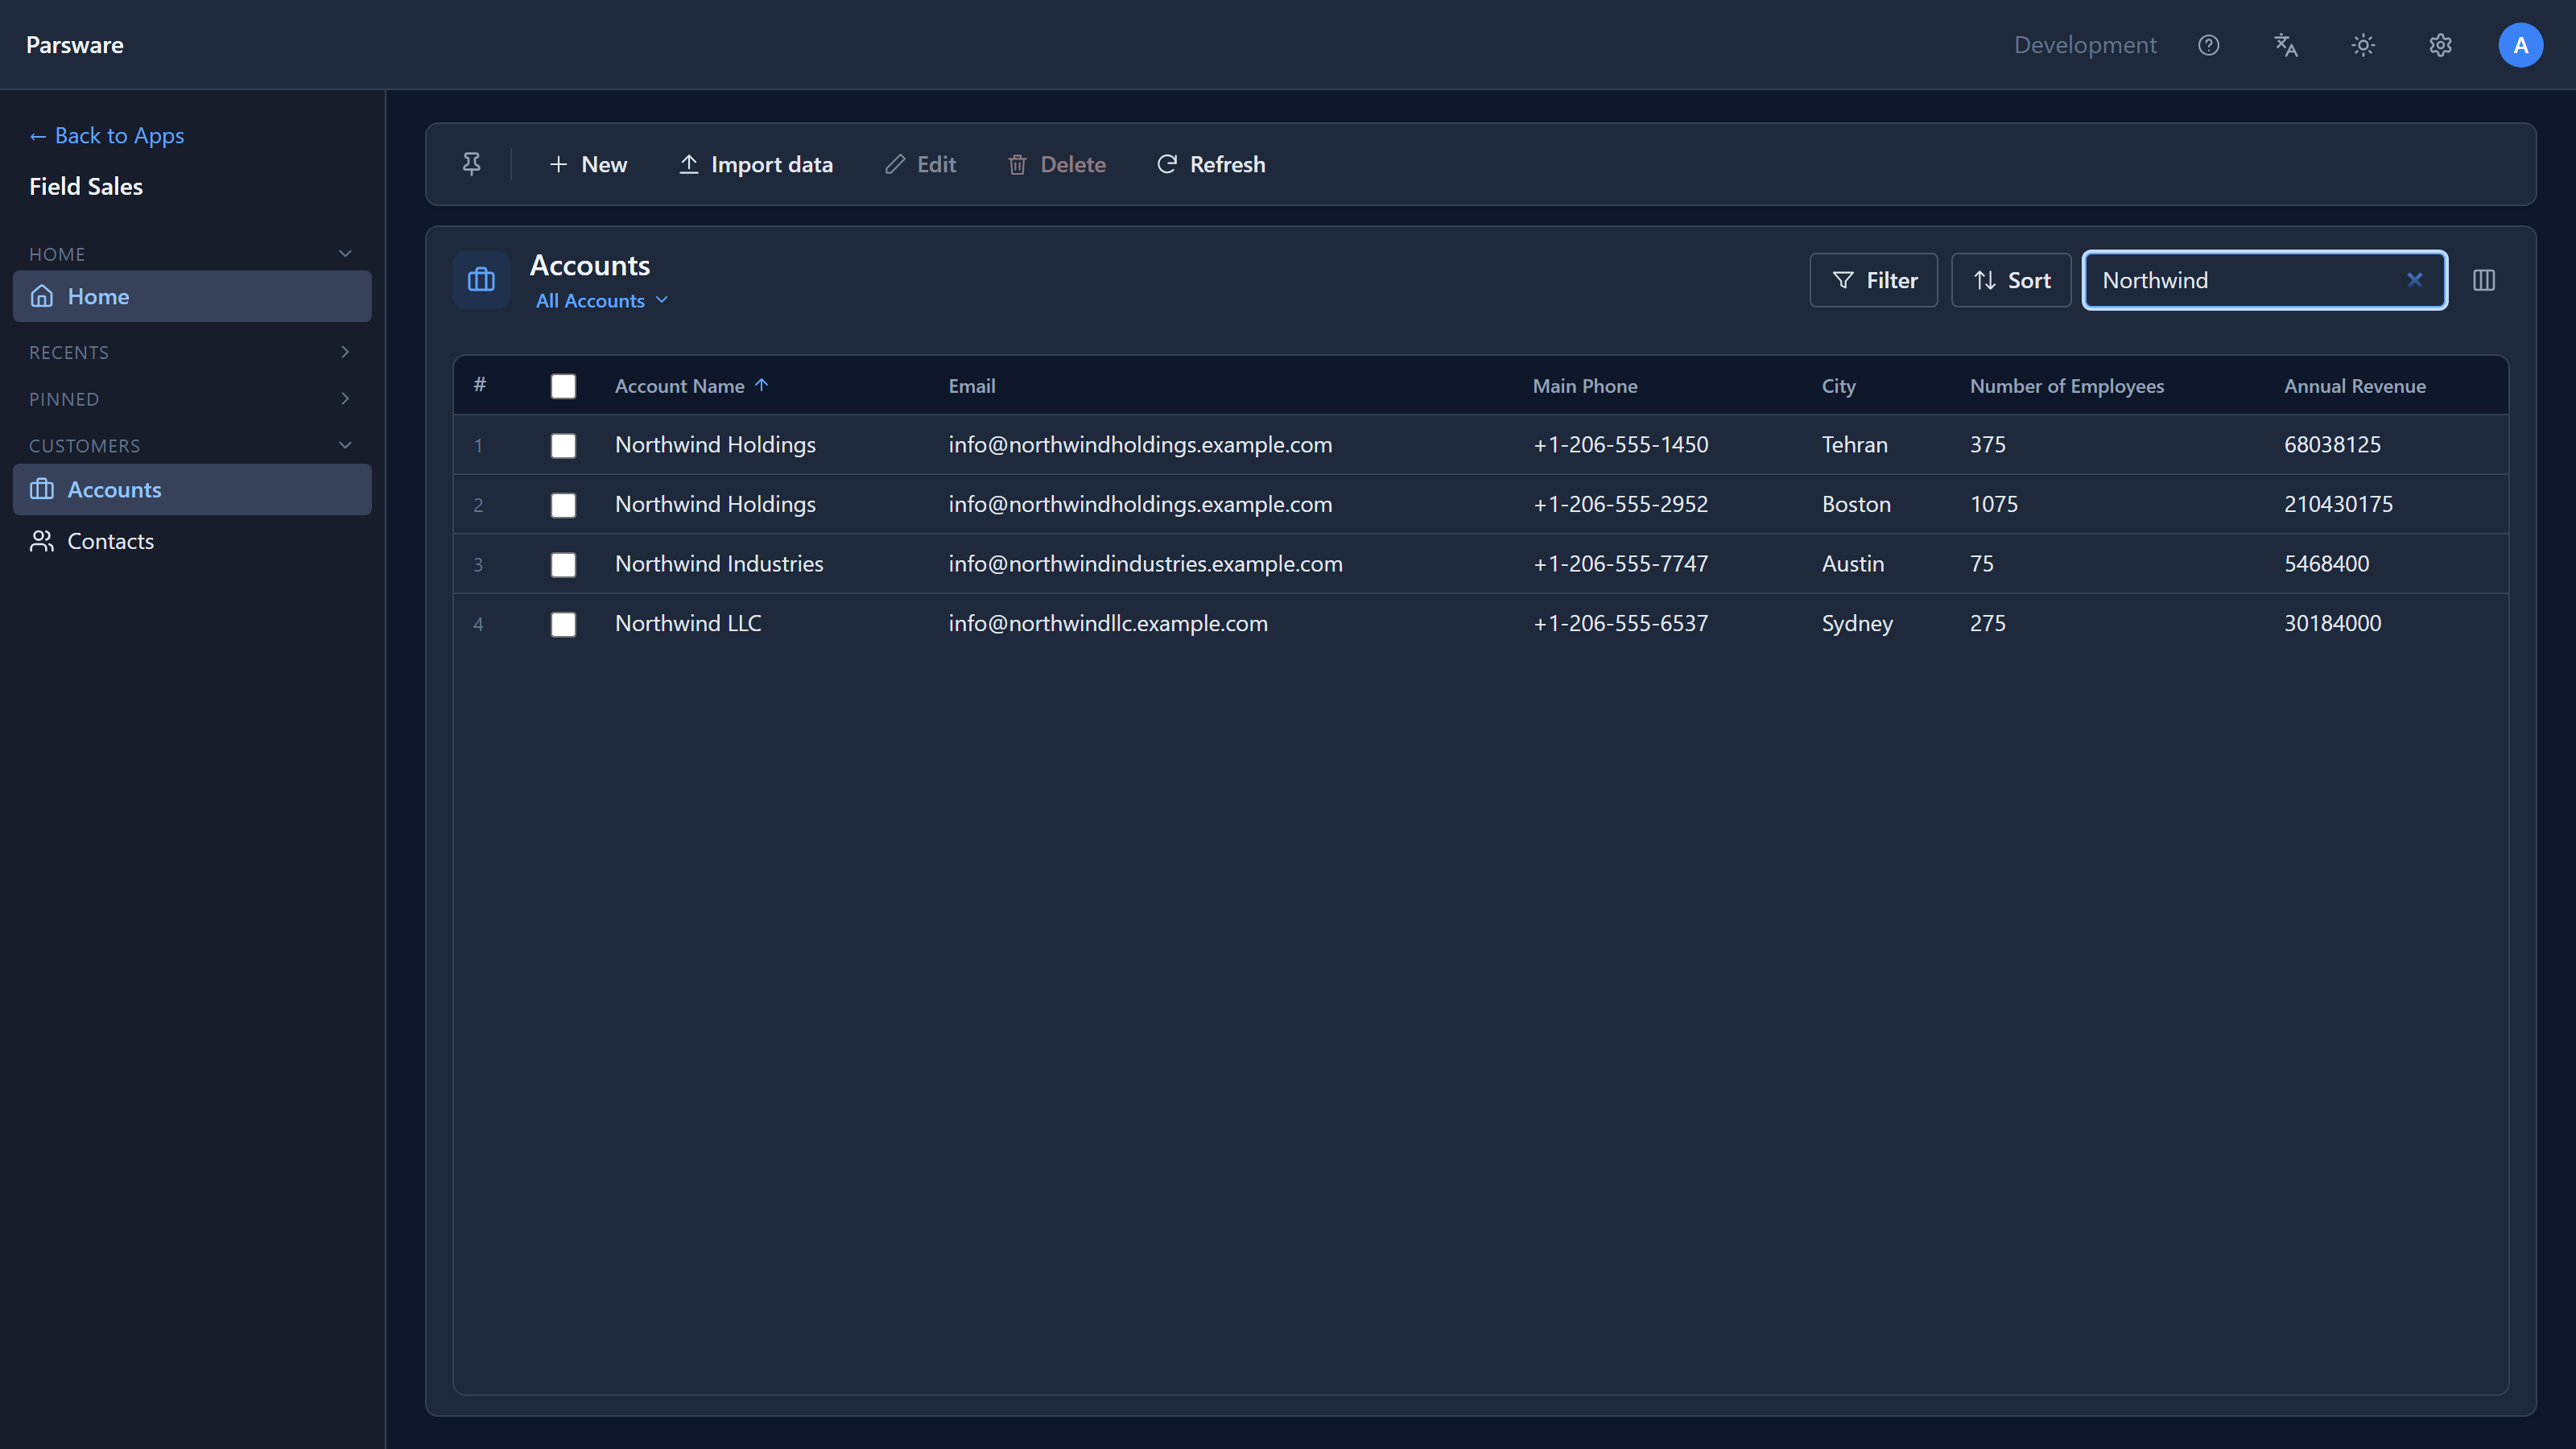Click the column chooser icon
This screenshot has height=1449, width=2576.
(x=2484, y=280)
